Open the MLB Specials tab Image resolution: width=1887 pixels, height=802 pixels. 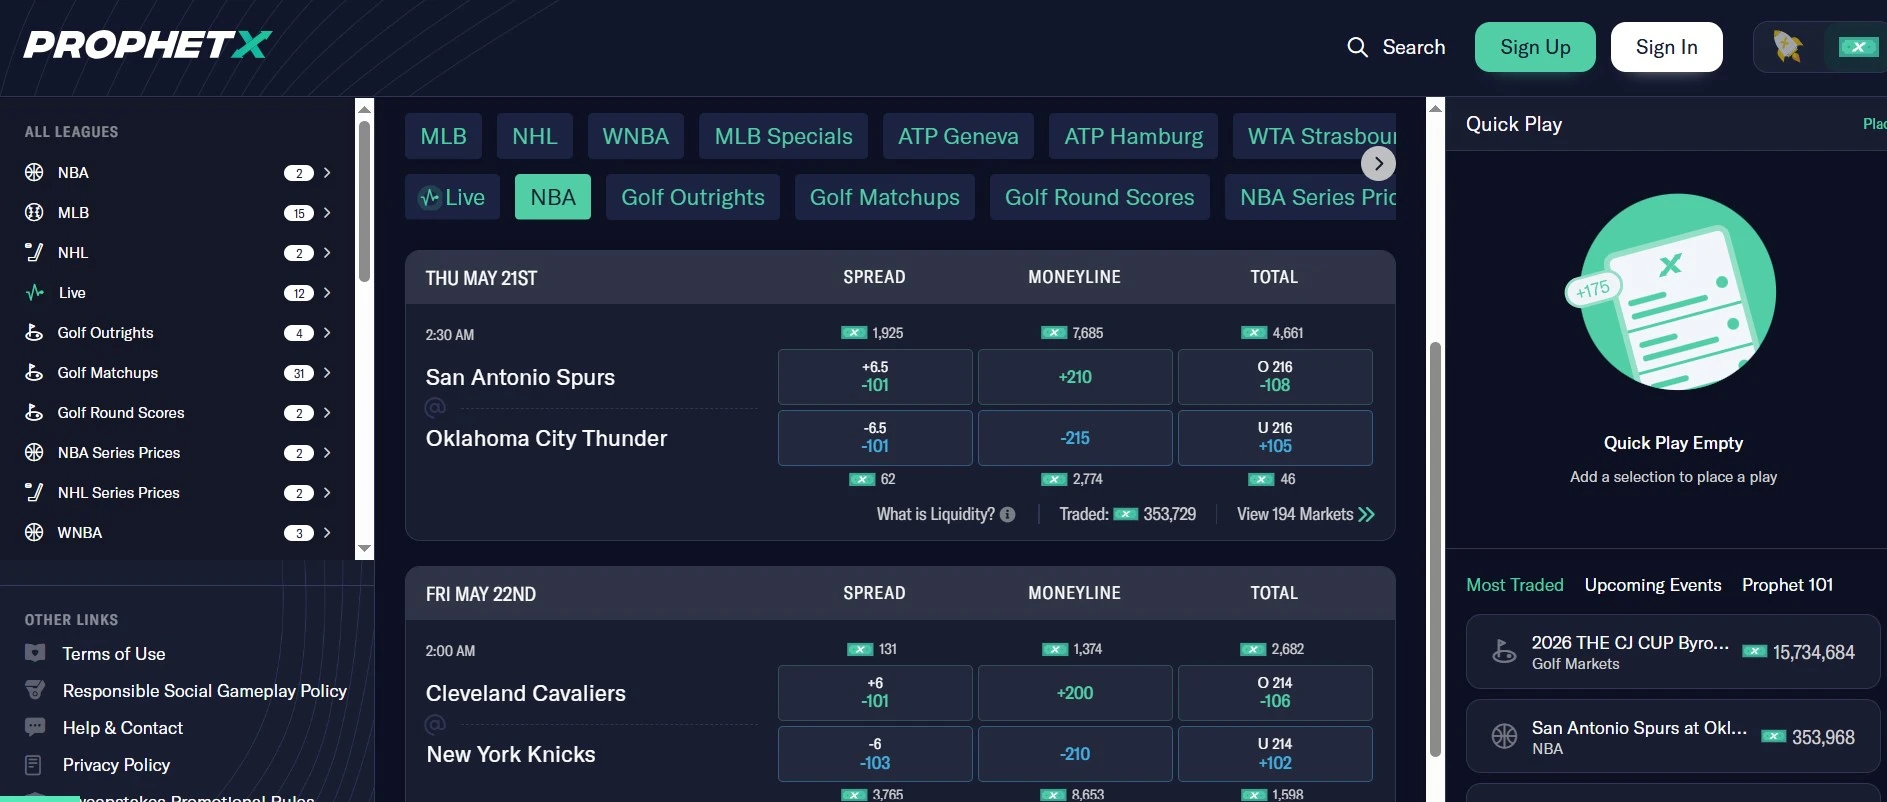pyautogui.click(x=783, y=136)
